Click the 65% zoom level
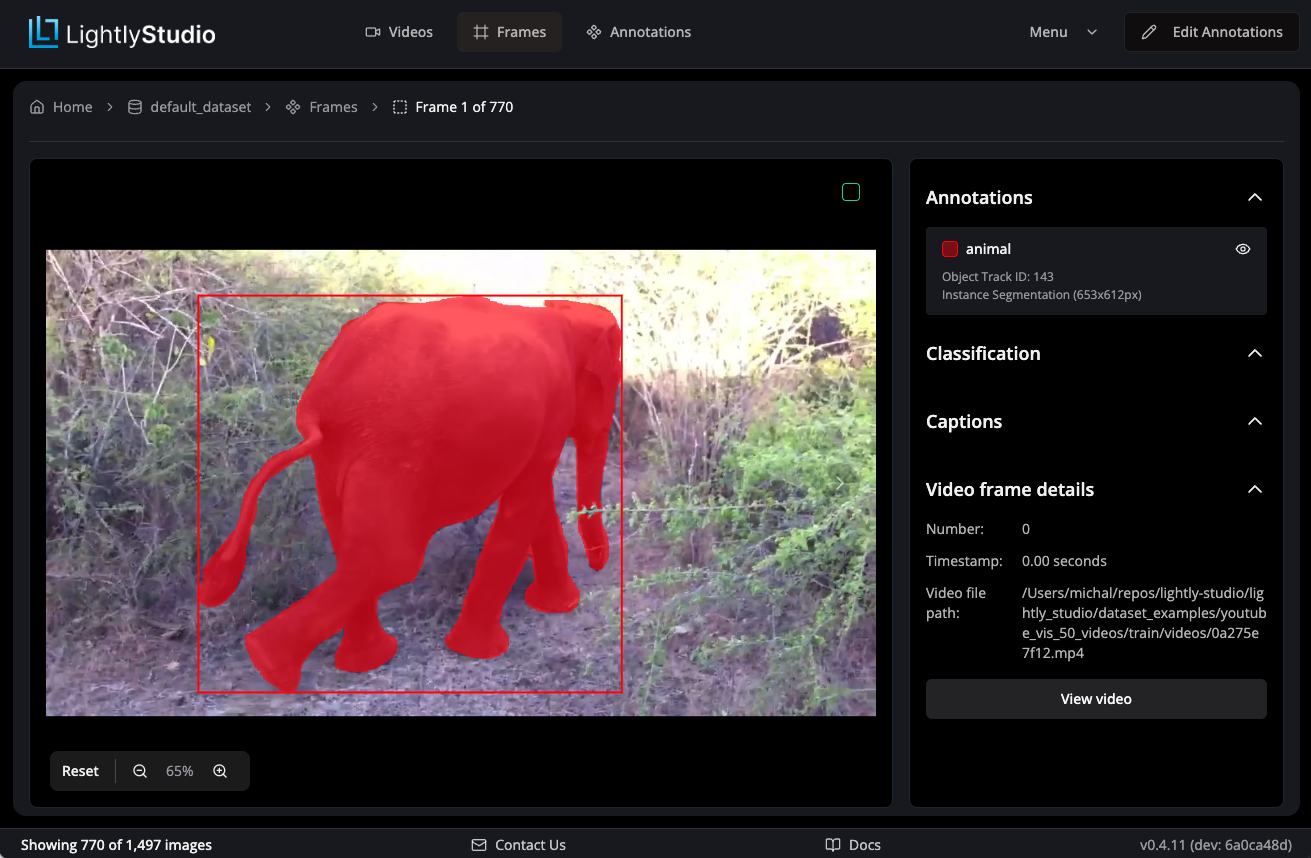 tap(180, 771)
